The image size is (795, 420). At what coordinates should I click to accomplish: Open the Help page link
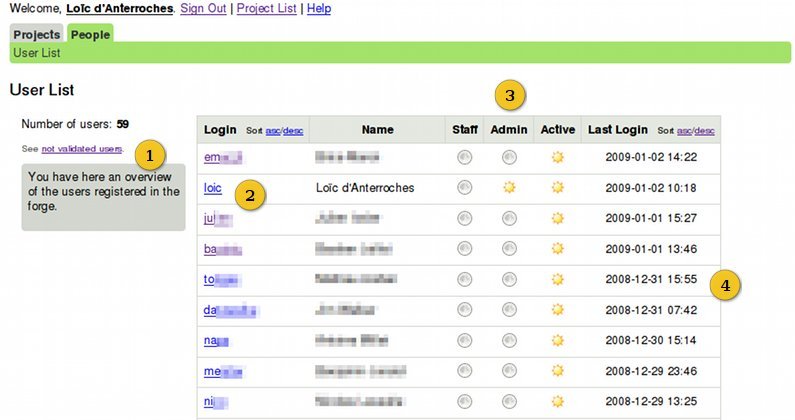pos(319,8)
